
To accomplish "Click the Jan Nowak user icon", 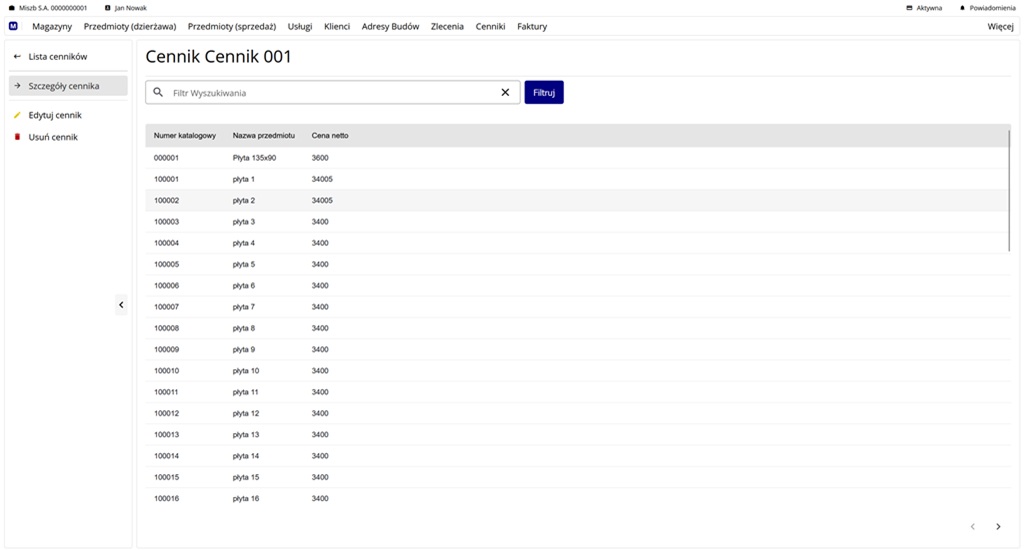I will 108,8.
